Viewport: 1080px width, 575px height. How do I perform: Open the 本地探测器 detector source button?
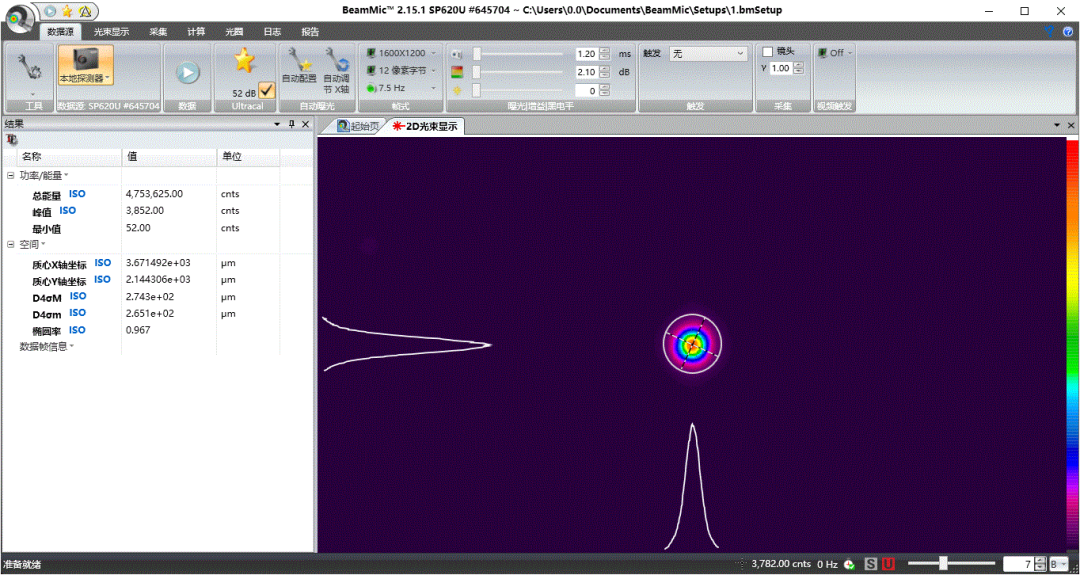(x=86, y=66)
